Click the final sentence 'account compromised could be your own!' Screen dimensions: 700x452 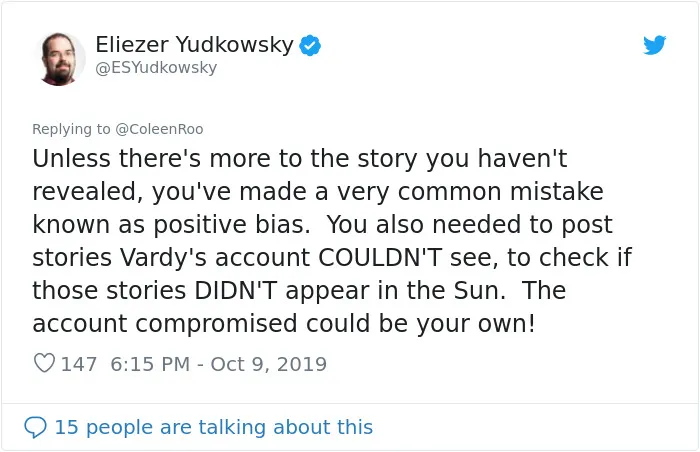[x=283, y=323]
